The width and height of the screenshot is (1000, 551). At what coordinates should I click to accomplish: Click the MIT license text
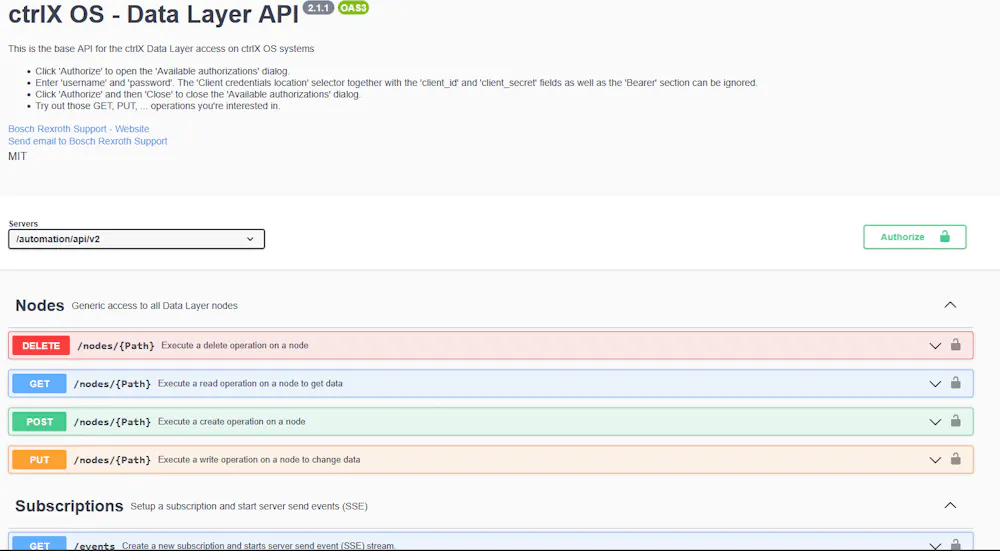17,156
